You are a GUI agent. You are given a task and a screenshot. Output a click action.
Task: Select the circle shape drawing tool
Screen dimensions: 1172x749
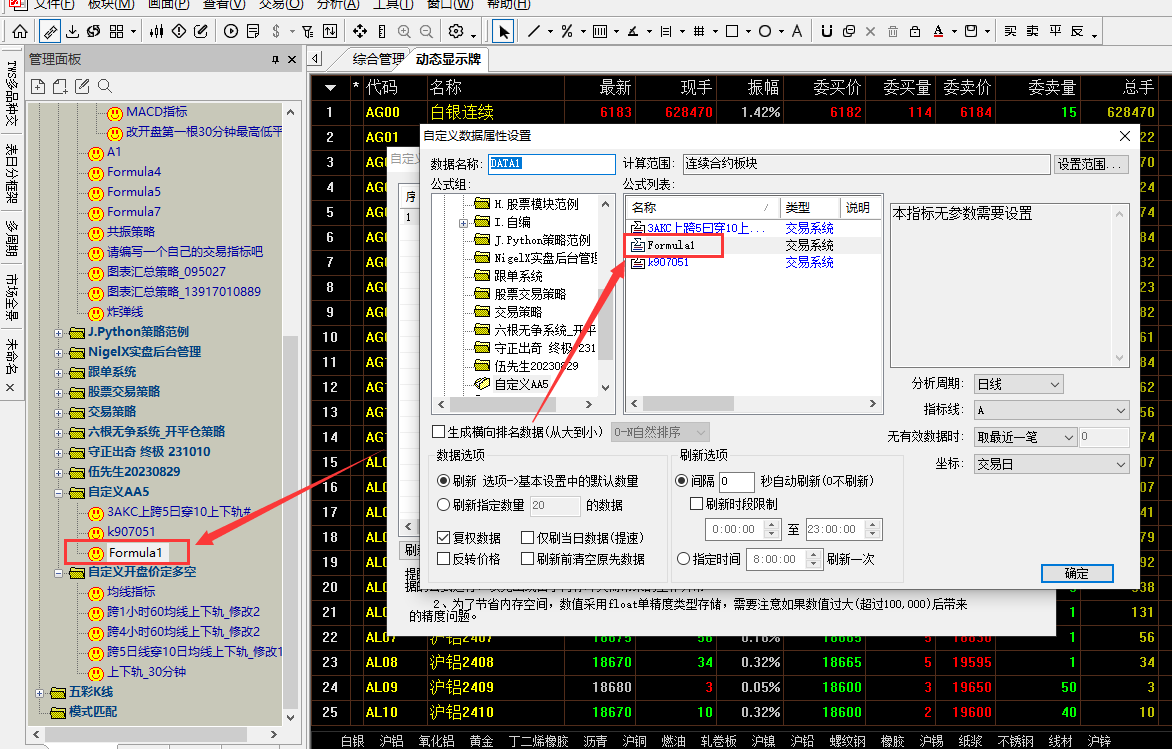tap(765, 31)
